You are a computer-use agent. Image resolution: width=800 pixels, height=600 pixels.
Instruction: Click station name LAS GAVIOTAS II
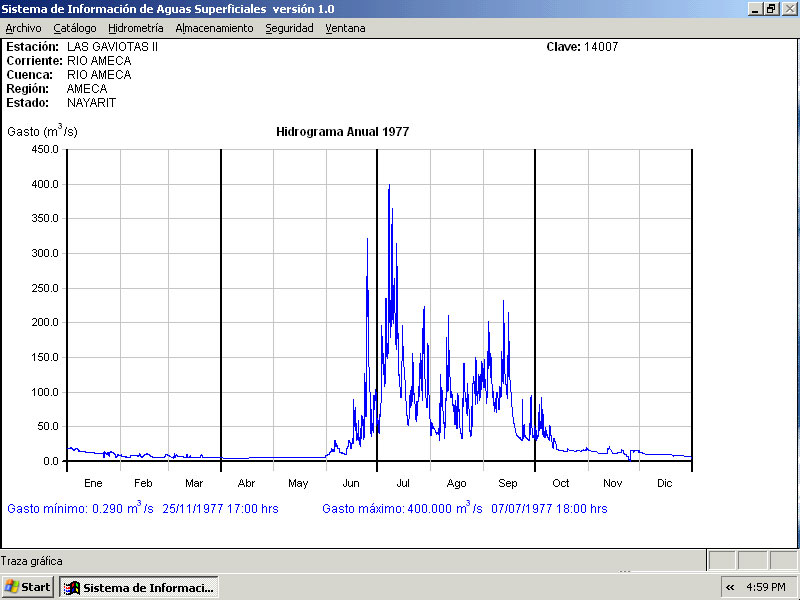112,47
